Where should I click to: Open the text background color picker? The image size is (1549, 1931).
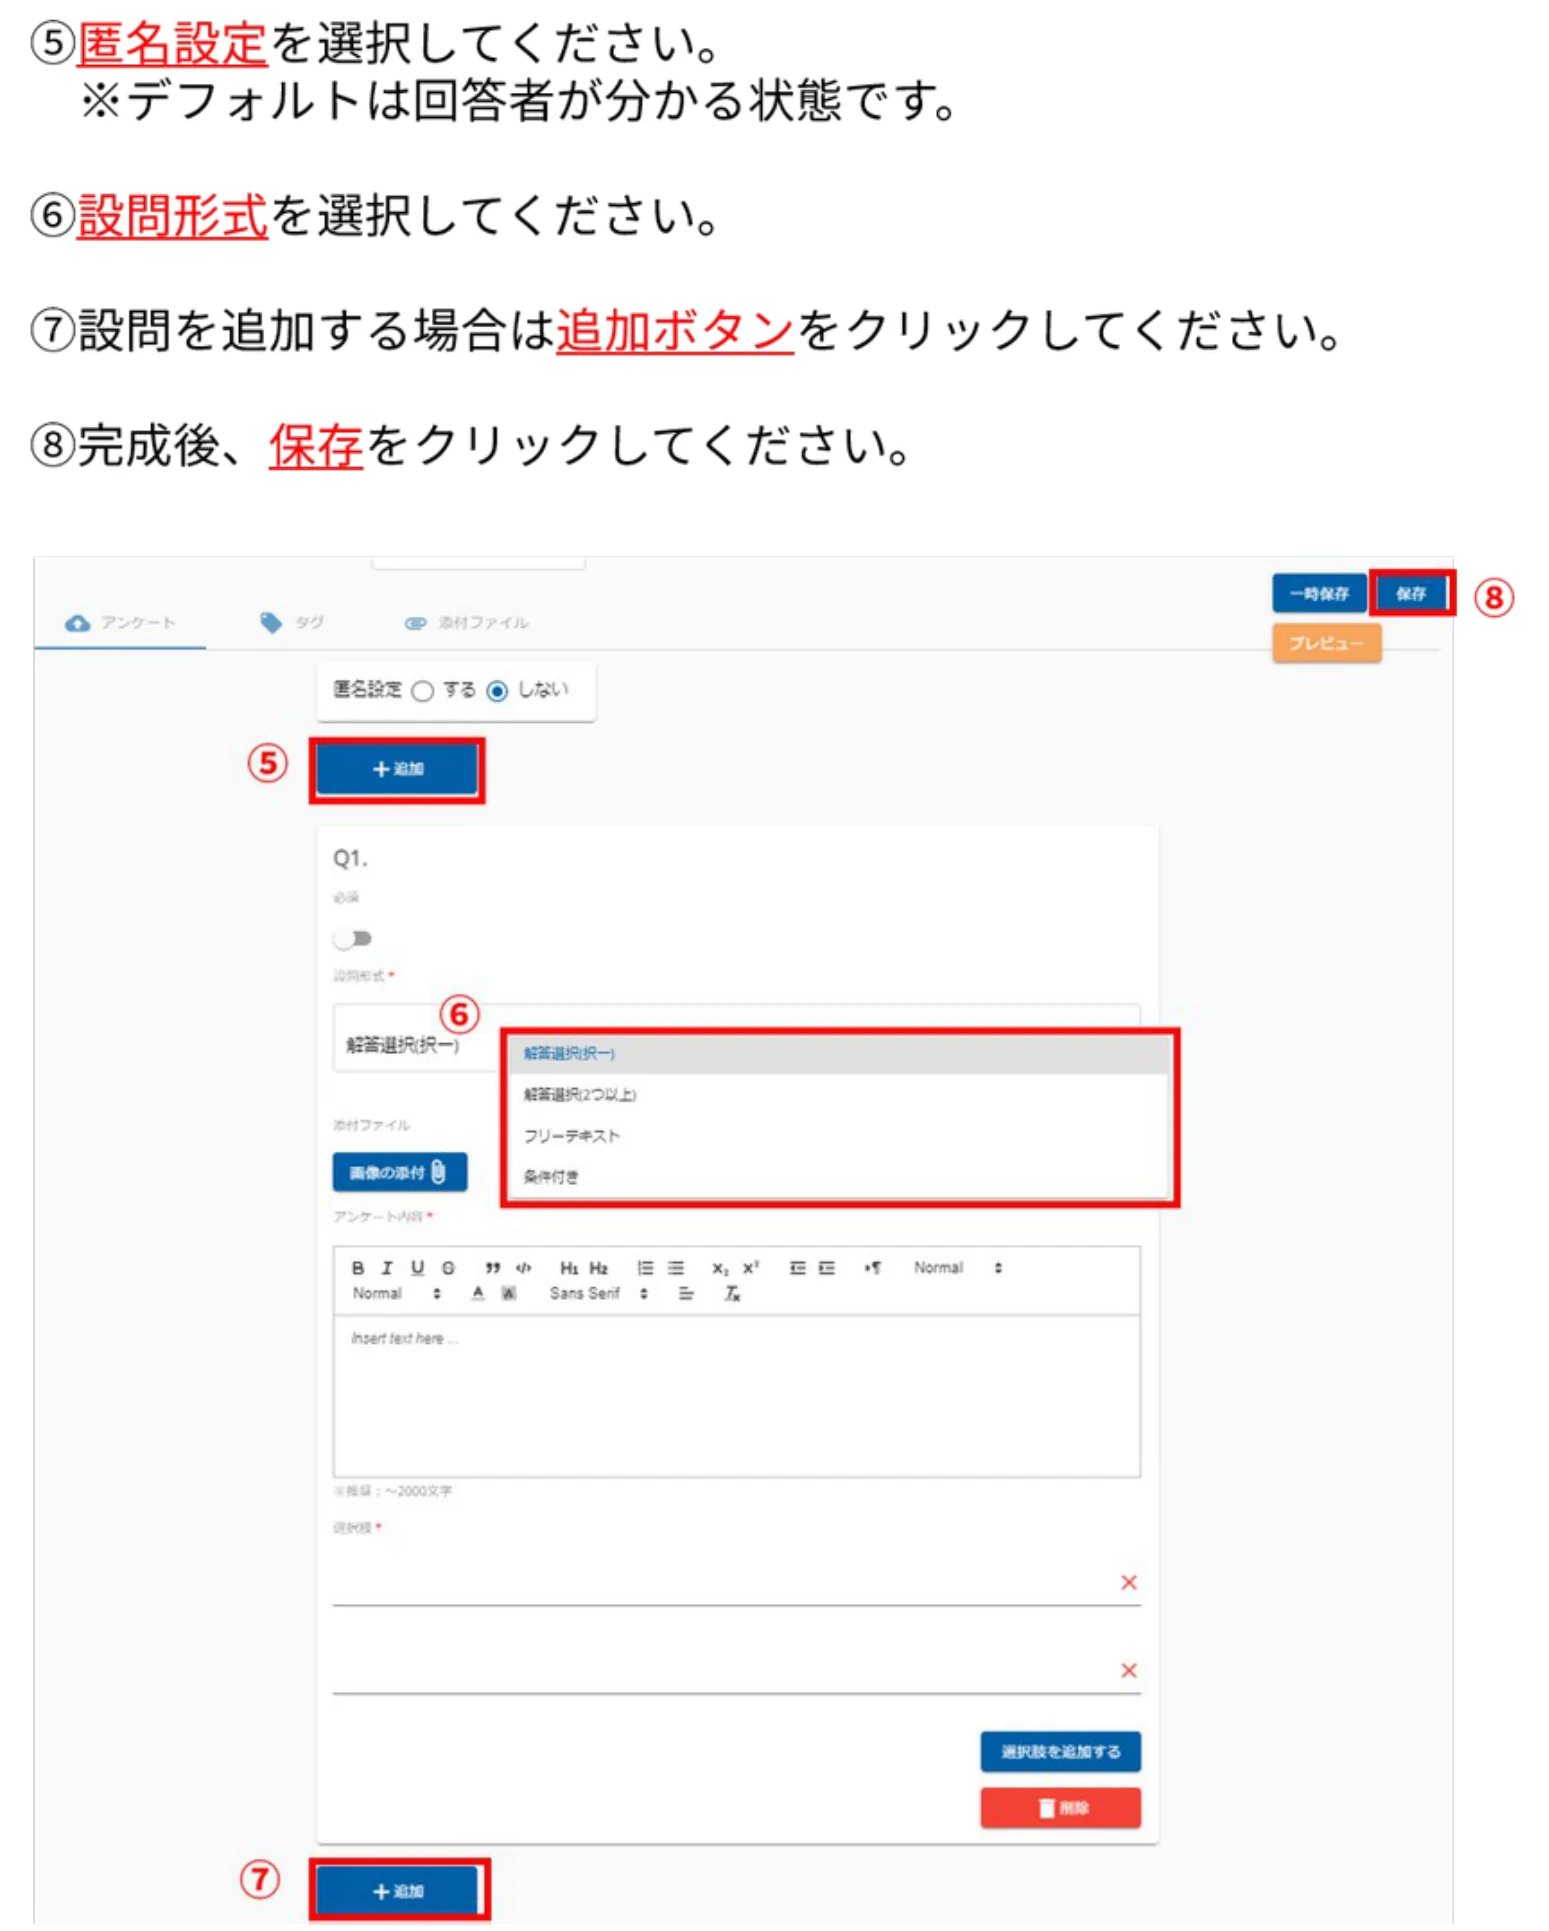509,1293
